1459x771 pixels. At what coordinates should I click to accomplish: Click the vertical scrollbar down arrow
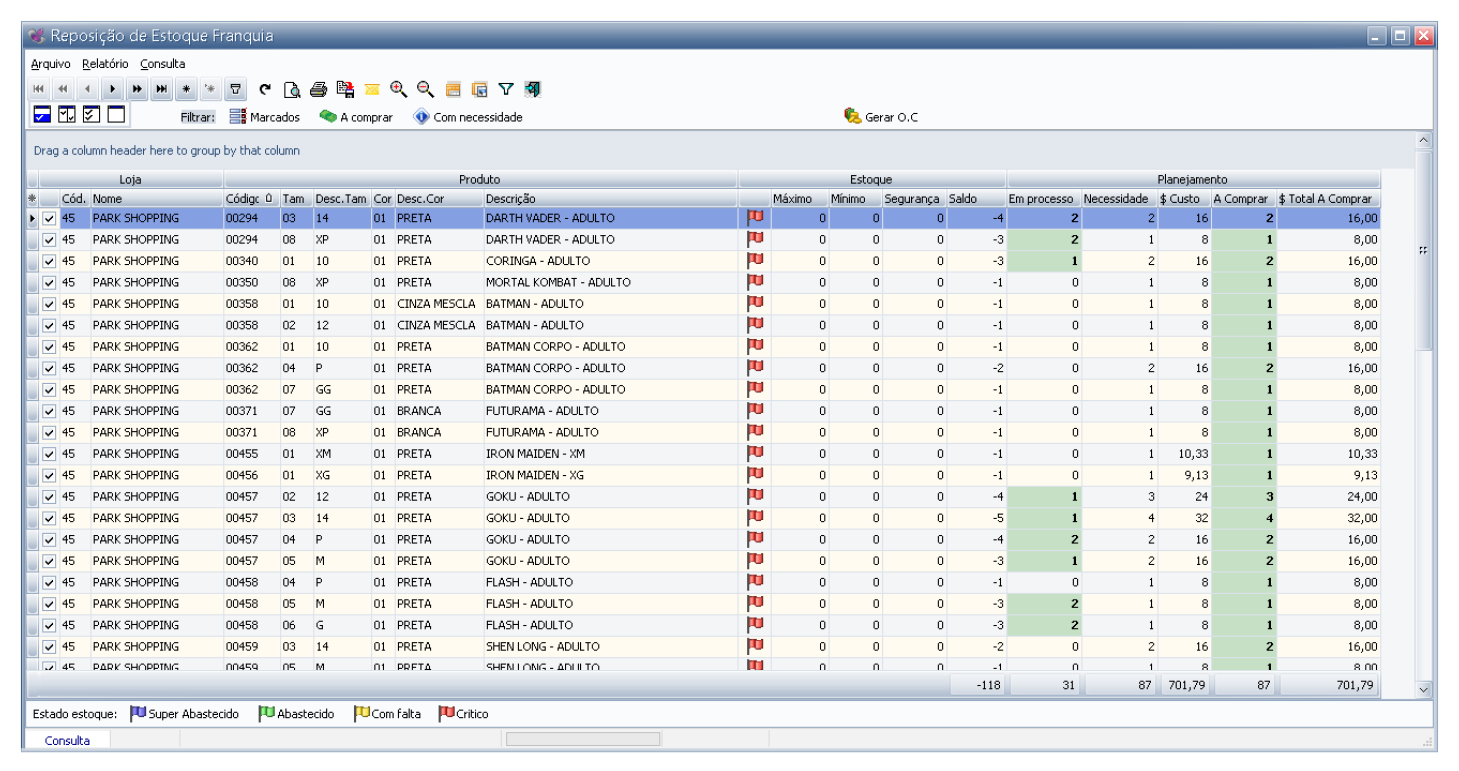click(x=1424, y=689)
